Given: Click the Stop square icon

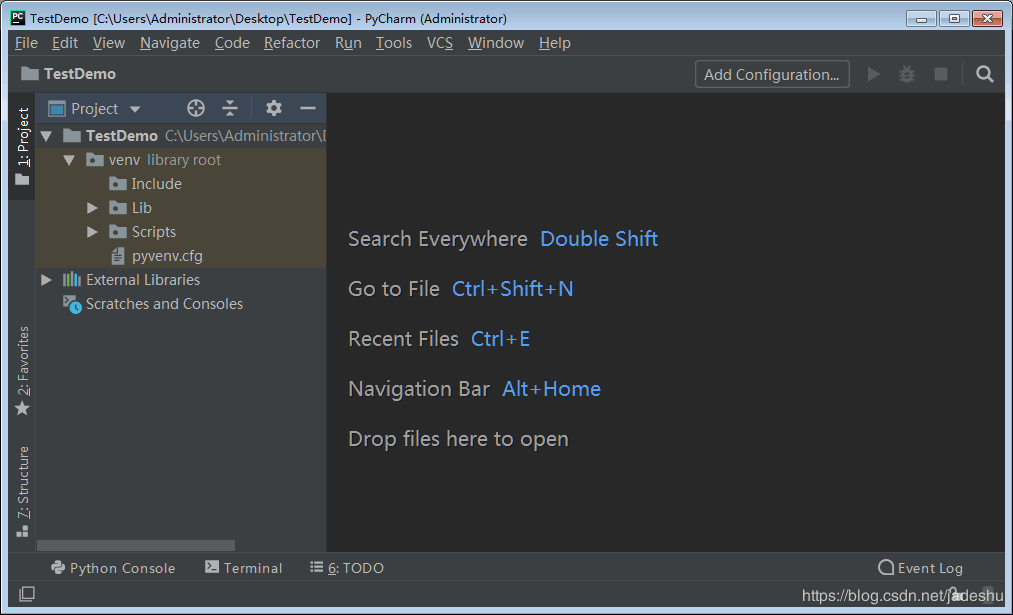Looking at the screenshot, I should tap(940, 74).
